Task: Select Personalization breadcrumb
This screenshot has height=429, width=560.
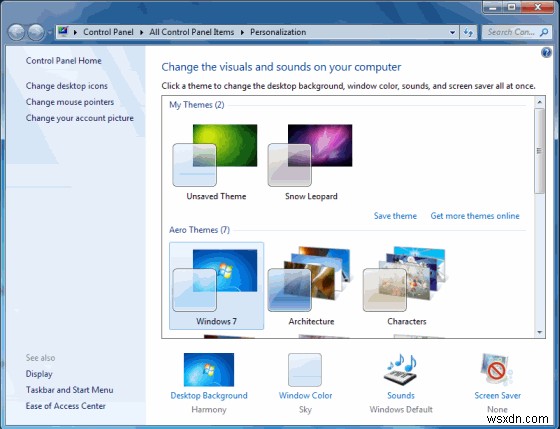Action: 278,32
